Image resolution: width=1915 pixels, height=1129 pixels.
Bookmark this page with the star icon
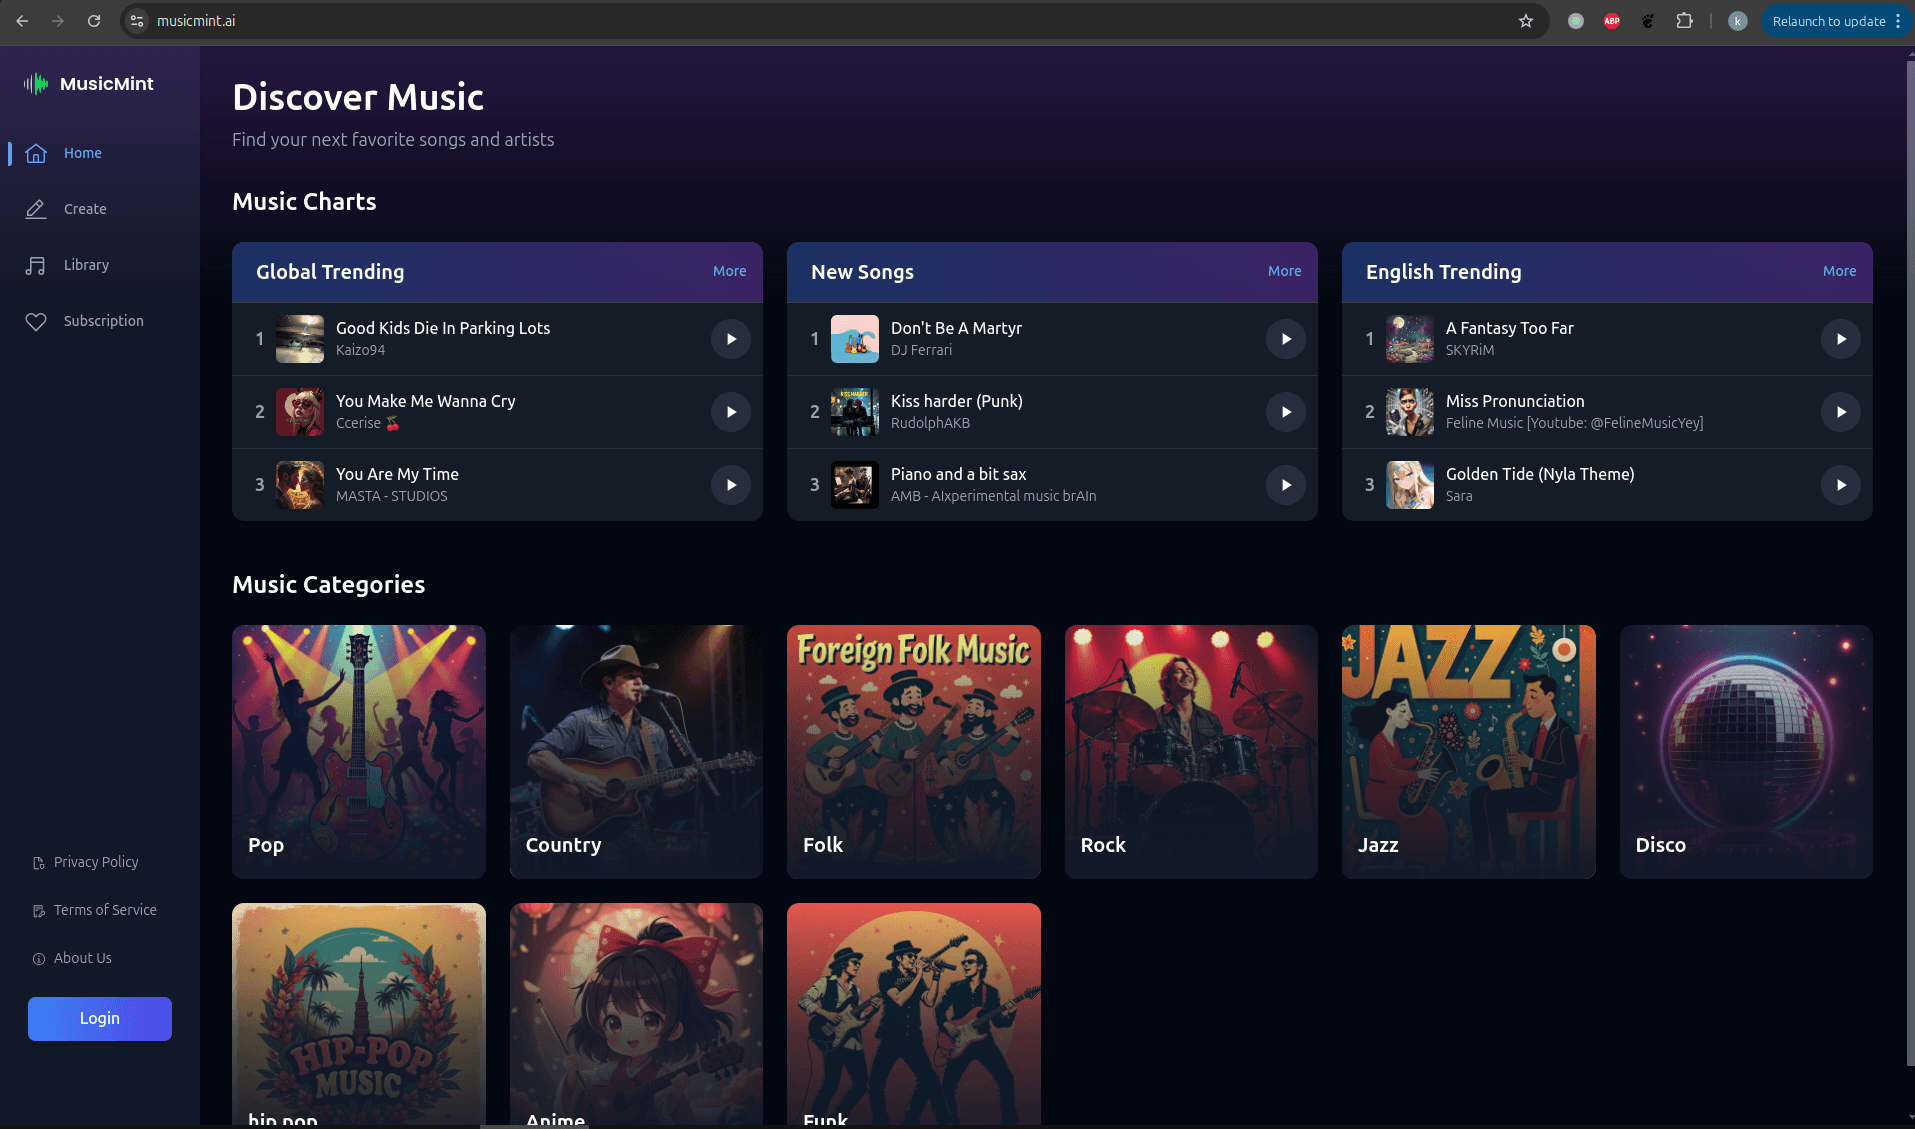tap(1526, 21)
